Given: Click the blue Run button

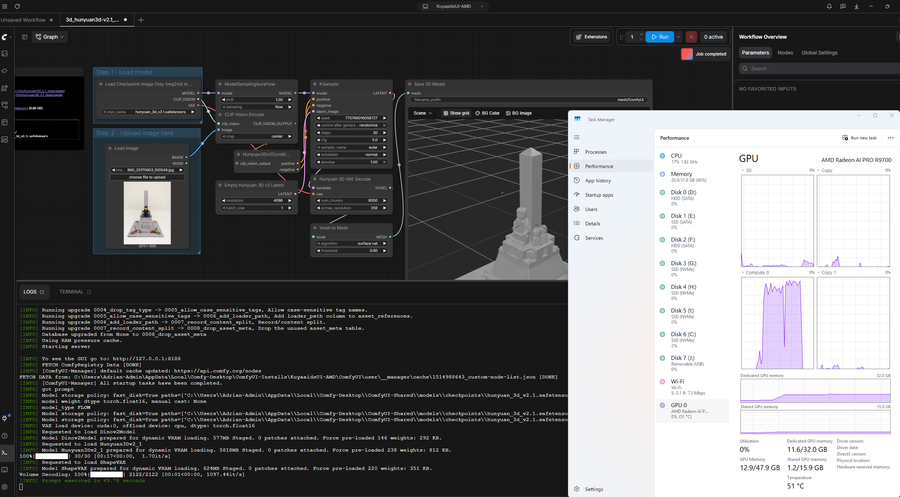Looking at the screenshot, I should (660, 37).
